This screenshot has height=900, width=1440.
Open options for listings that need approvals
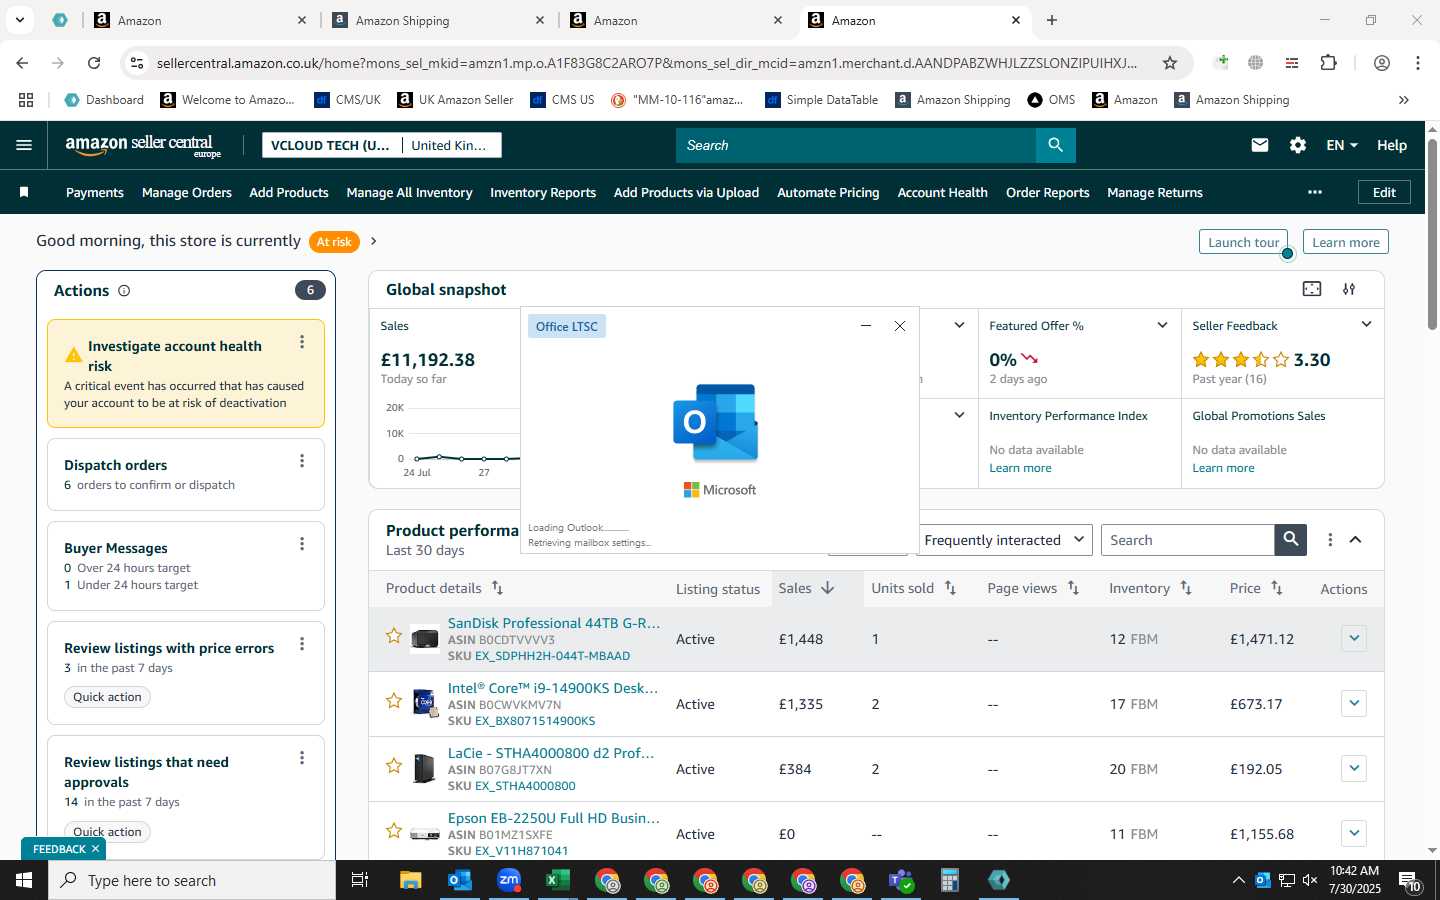click(x=302, y=758)
